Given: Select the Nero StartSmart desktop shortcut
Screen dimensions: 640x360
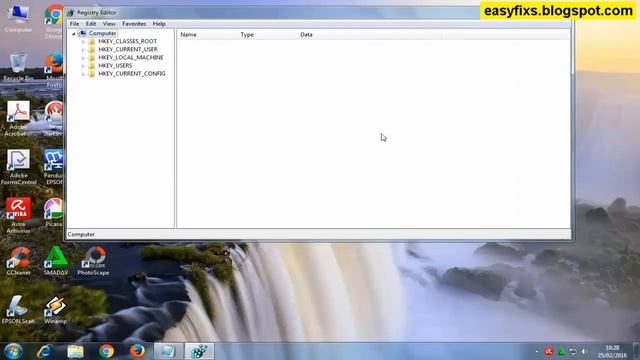Looking at the screenshot, I should coord(54,118).
